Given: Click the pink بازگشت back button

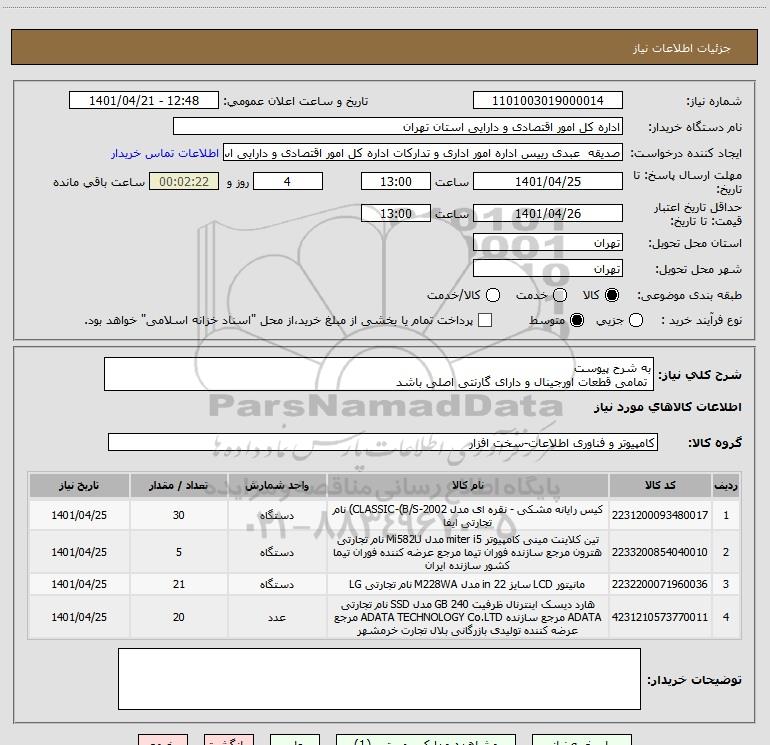Looking at the screenshot, I should point(229,740).
